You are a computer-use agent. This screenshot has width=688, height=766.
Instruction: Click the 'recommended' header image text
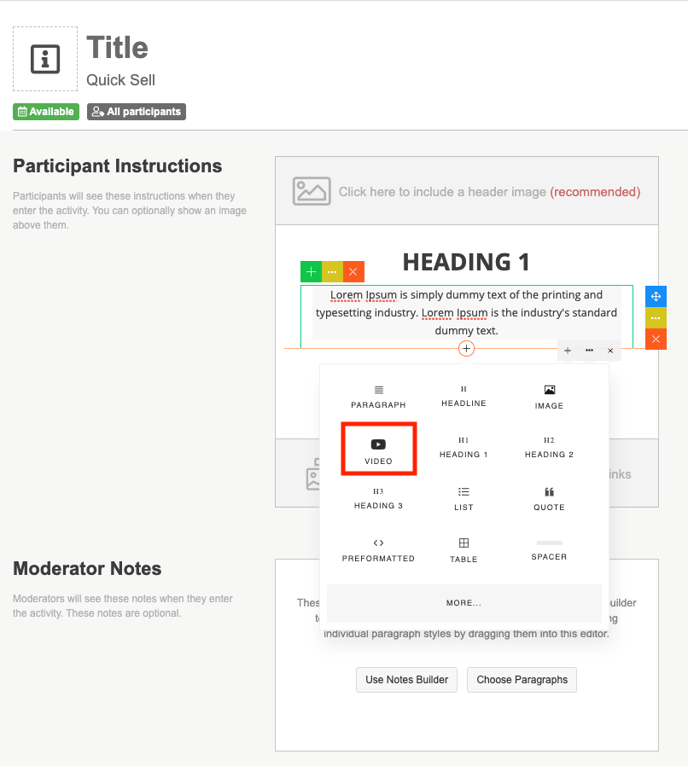(x=595, y=192)
